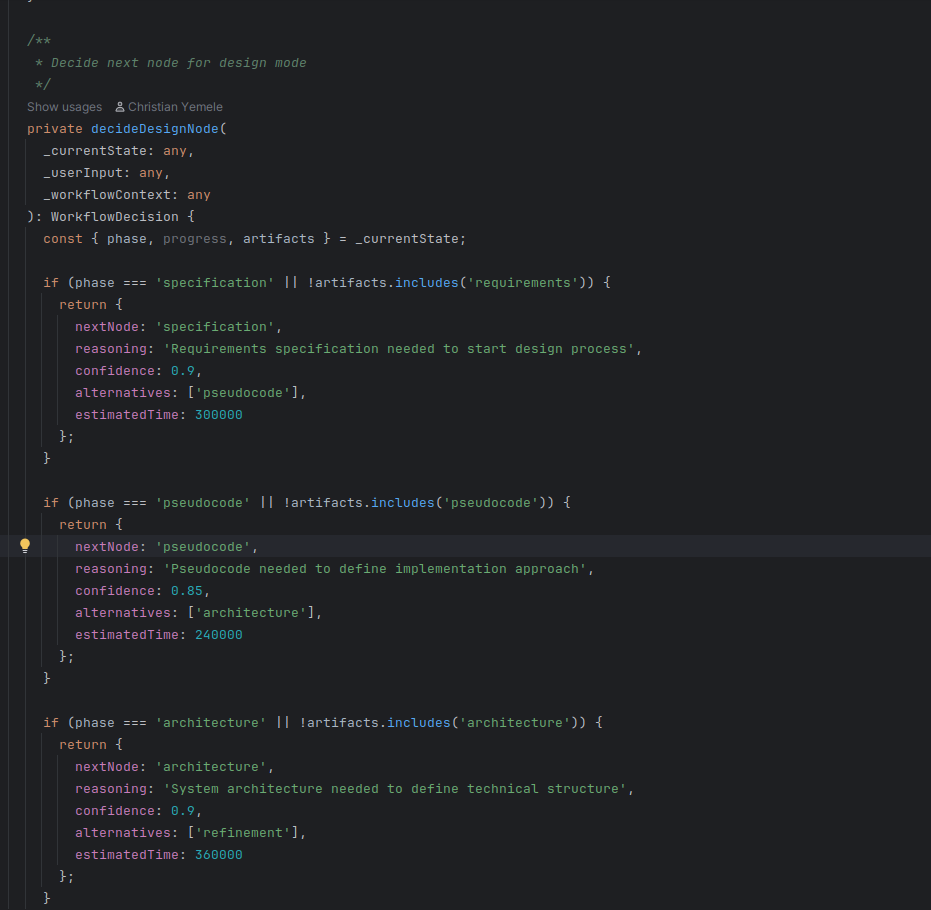Viewport: 931px width, 910px height.
Task: Click the 'Decide next node for design mode' comment
Action: coord(178,63)
